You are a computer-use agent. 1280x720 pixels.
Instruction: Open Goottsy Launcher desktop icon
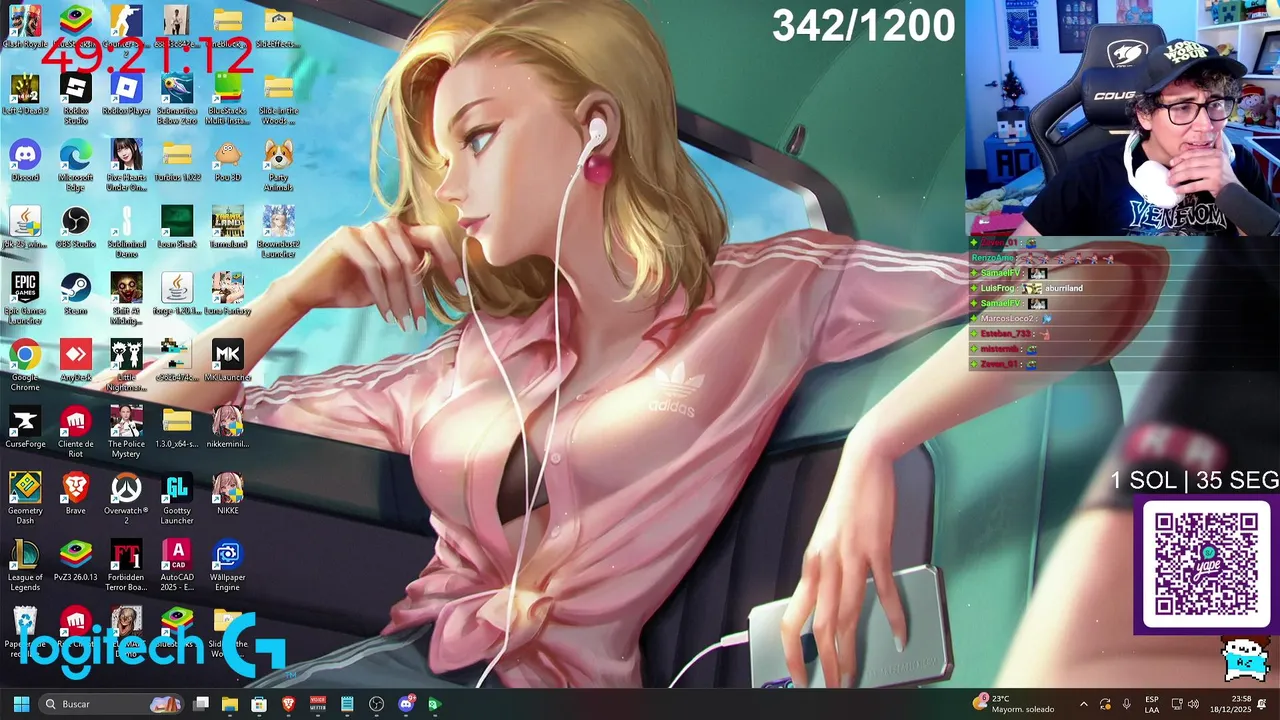pyautogui.click(x=177, y=498)
